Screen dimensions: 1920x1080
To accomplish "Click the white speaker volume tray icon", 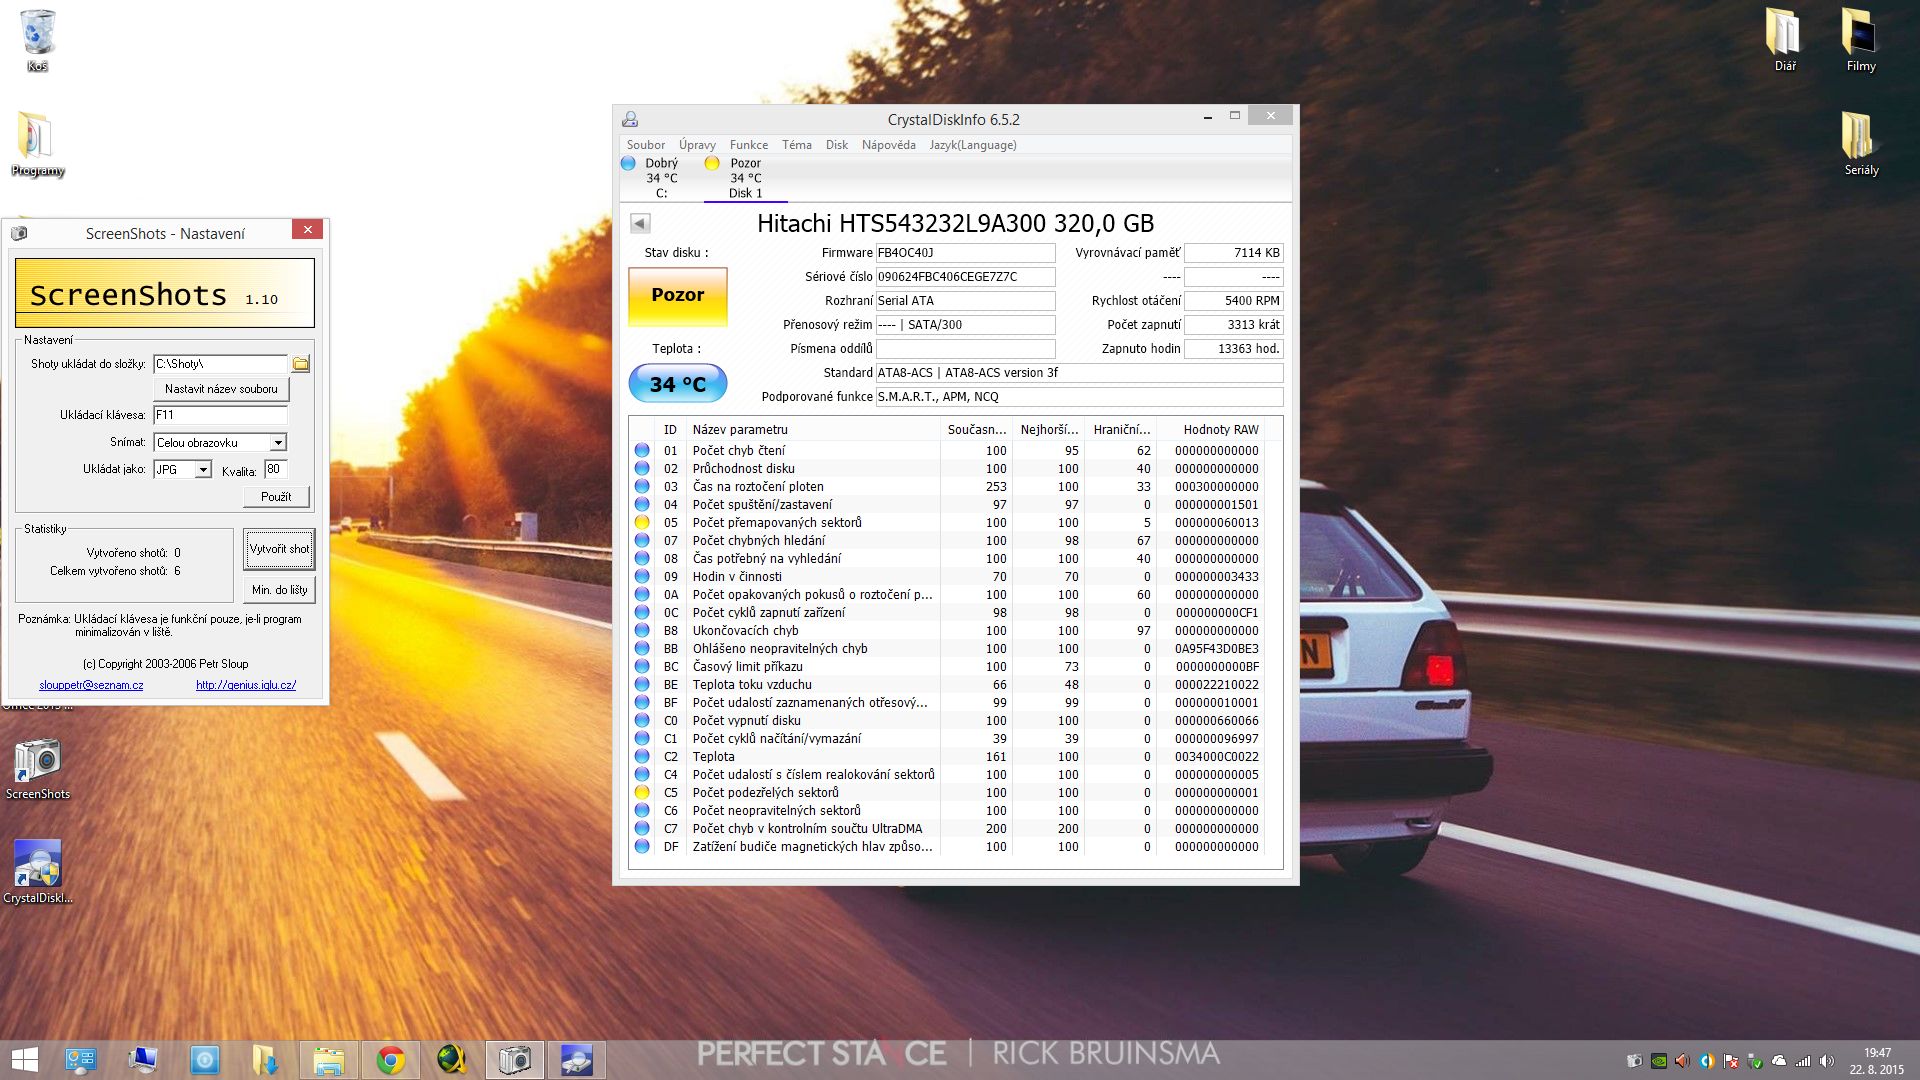I will click(x=1827, y=1061).
